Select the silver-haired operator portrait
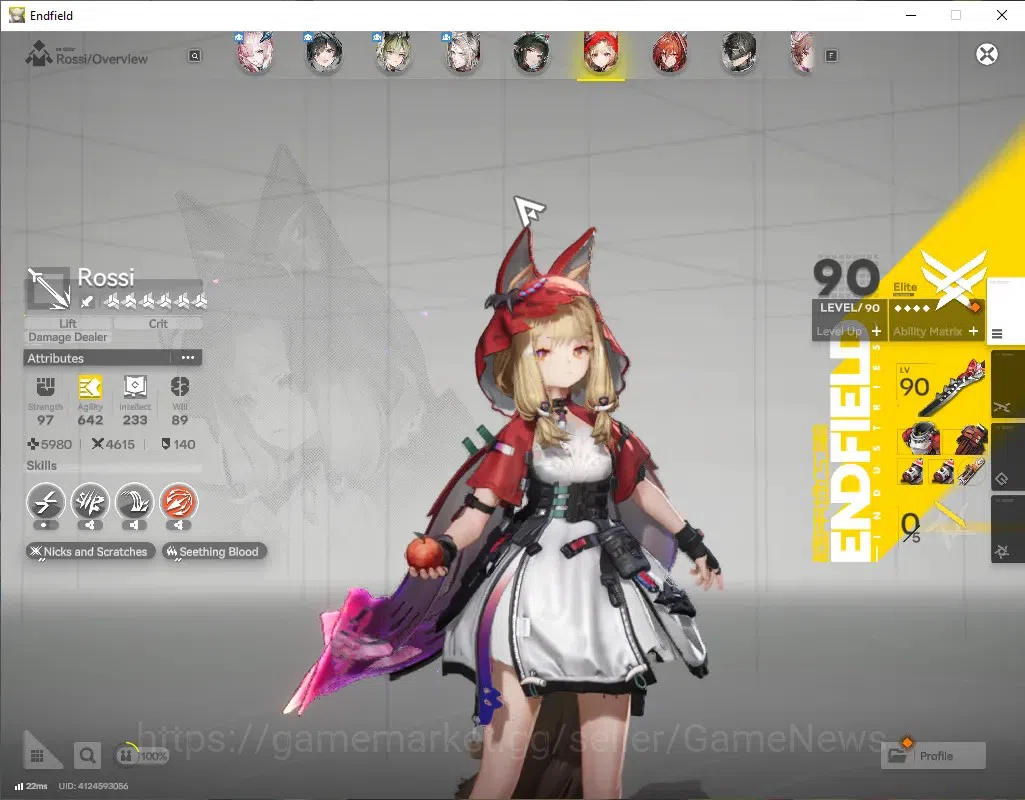The height and width of the screenshot is (800, 1025). (463, 52)
